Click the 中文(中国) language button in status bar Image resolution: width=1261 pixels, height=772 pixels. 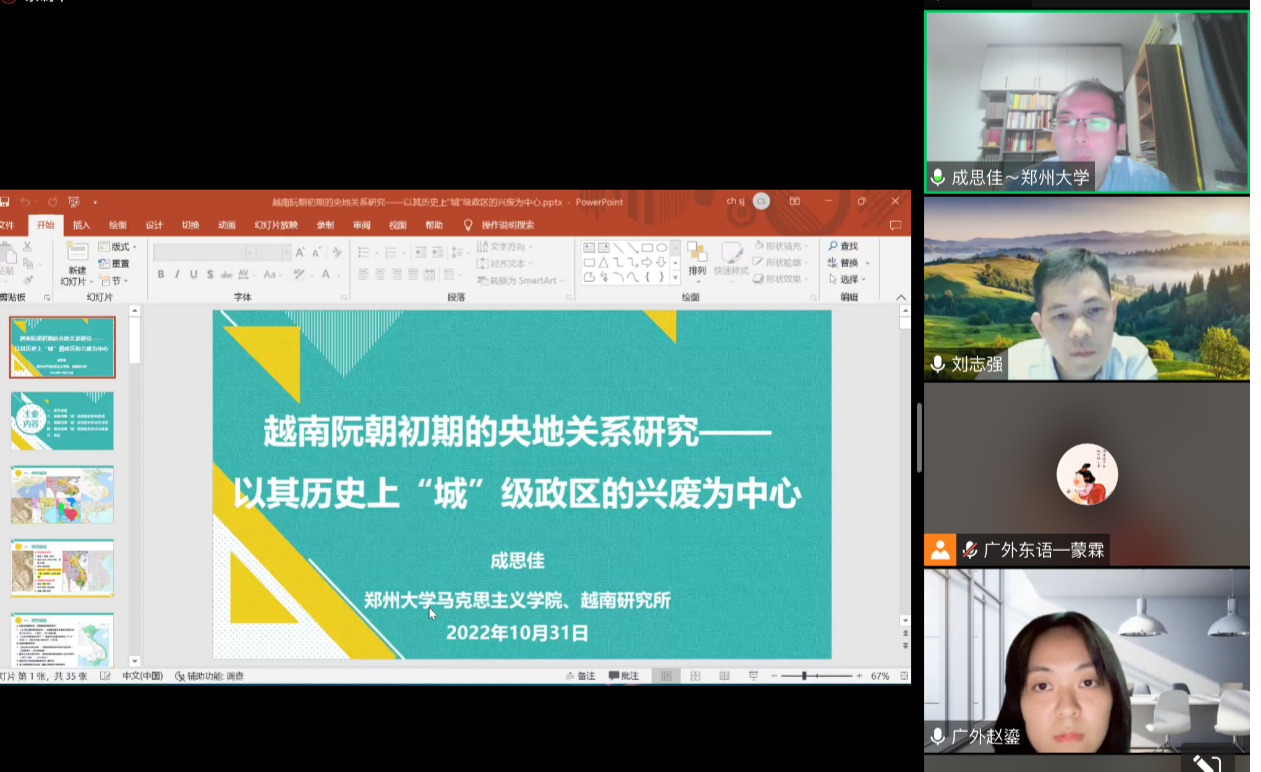pyautogui.click(x=142, y=676)
